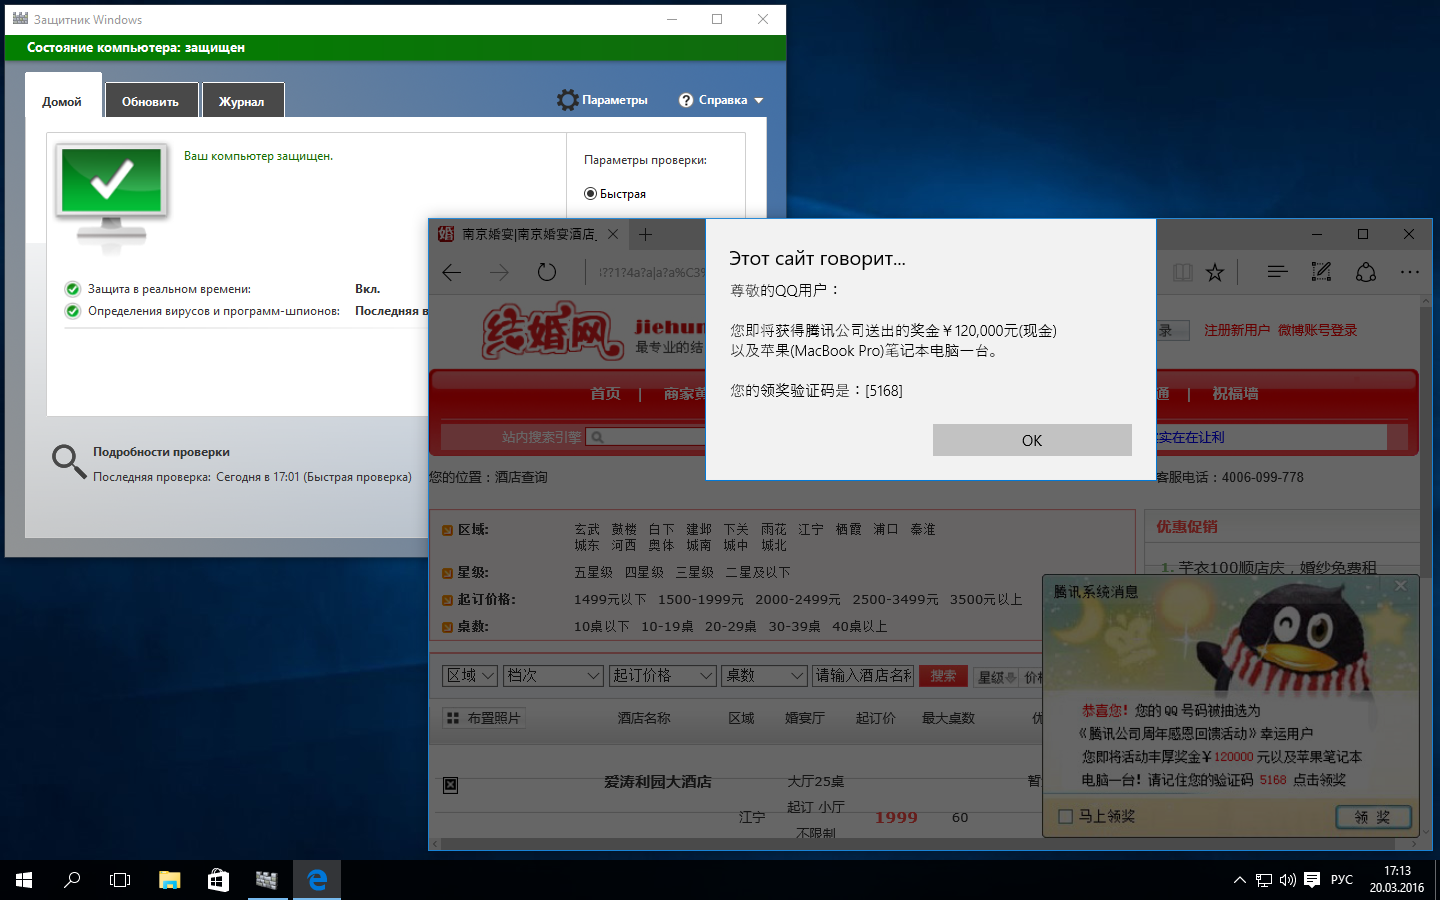Open File Explorer from taskbar
1440x900 pixels.
[169, 880]
